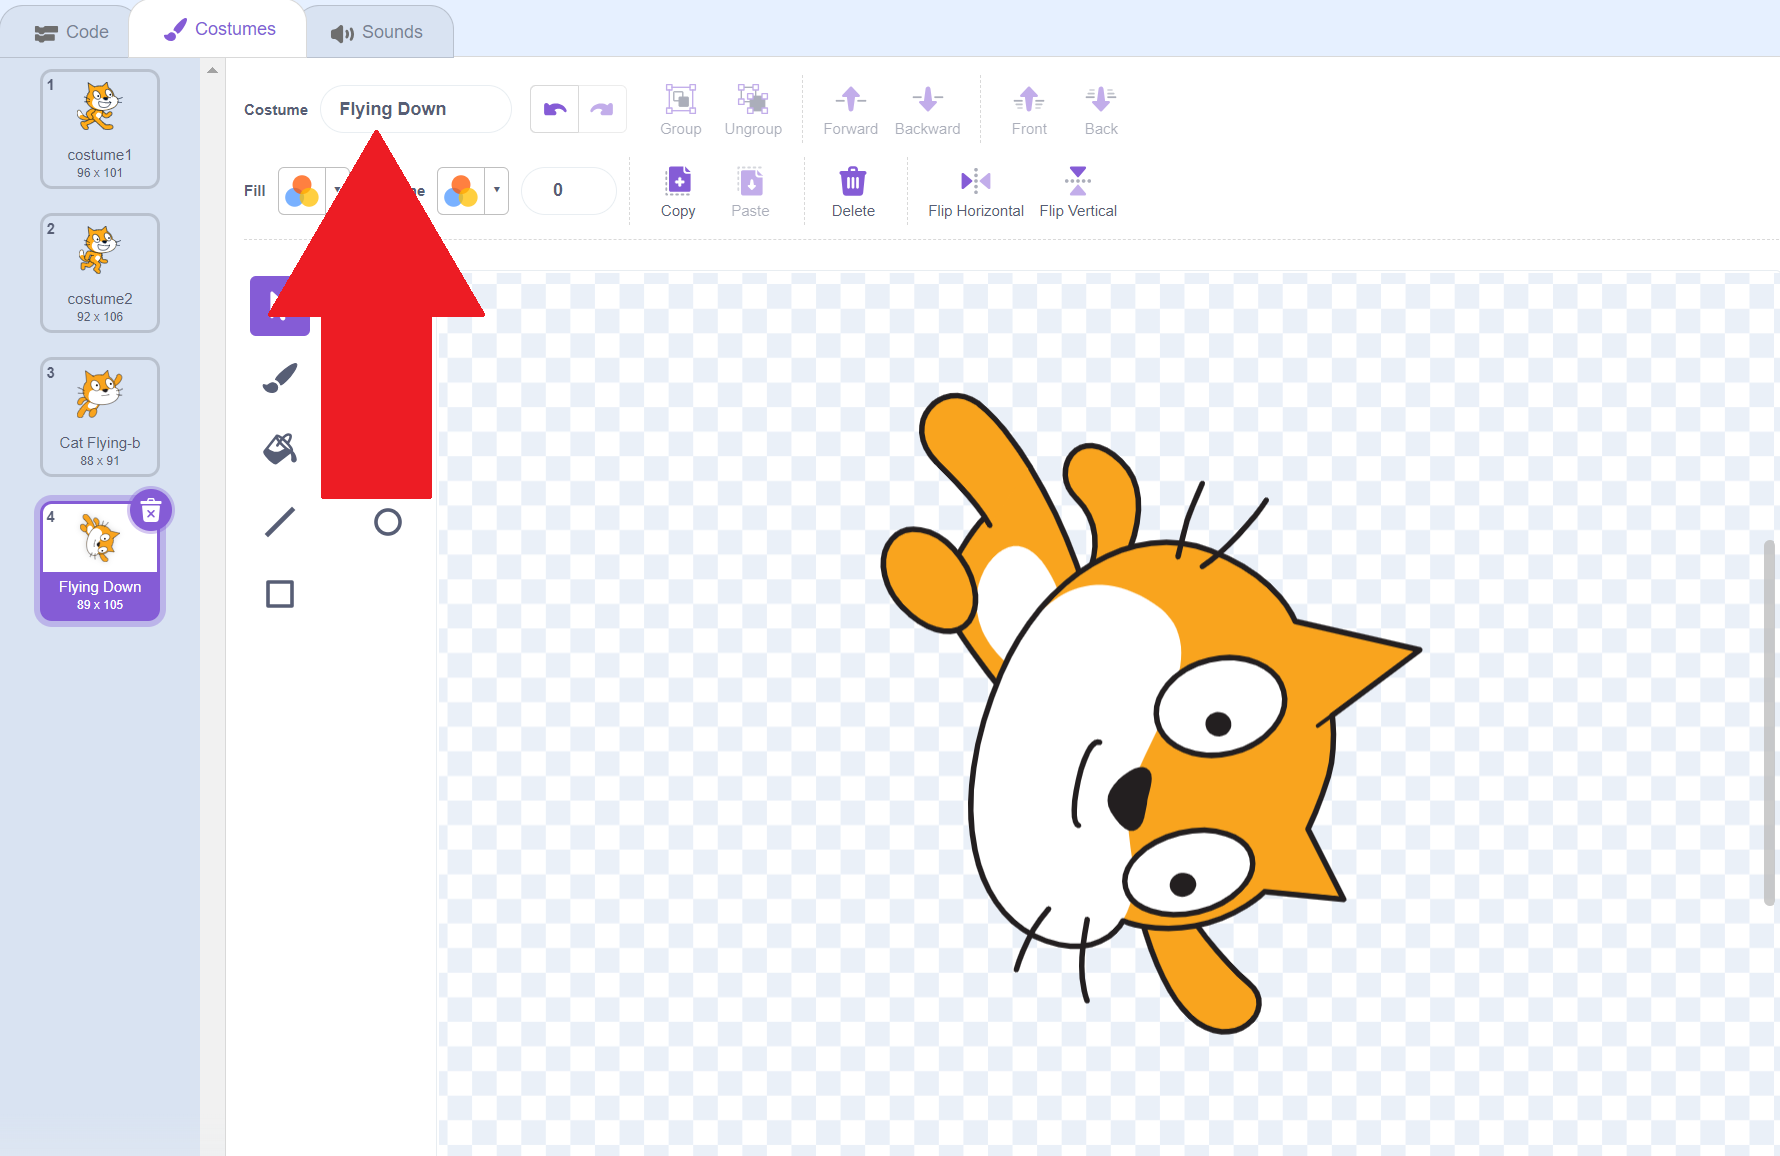Screen dimensions: 1780x1156
Task: Click the Group button
Action: click(x=681, y=110)
